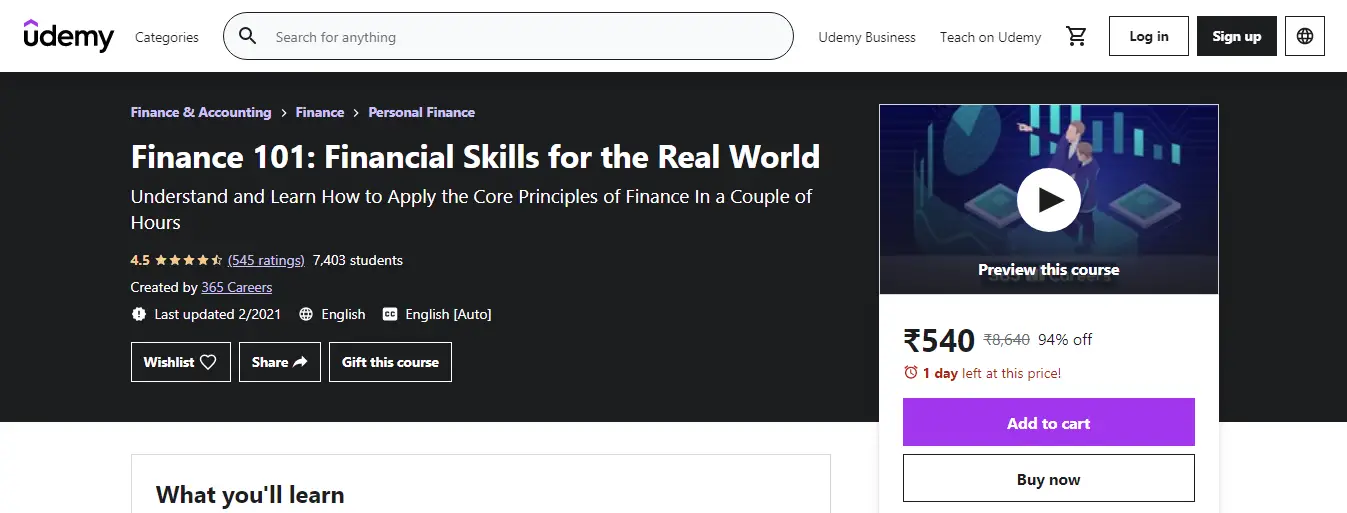Click Gift this course button
The height and width of the screenshot is (513, 1347).
tap(390, 362)
